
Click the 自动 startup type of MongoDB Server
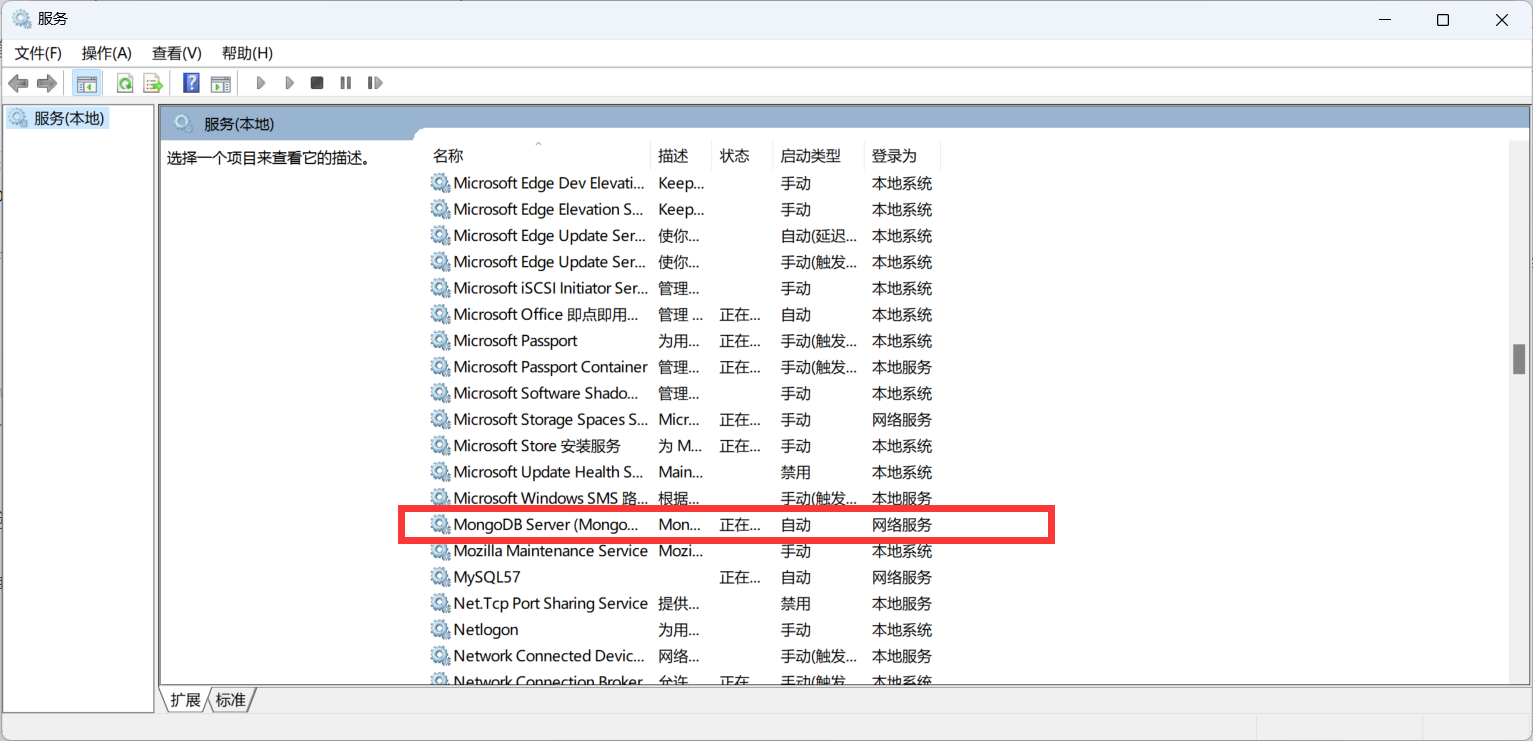point(796,524)
